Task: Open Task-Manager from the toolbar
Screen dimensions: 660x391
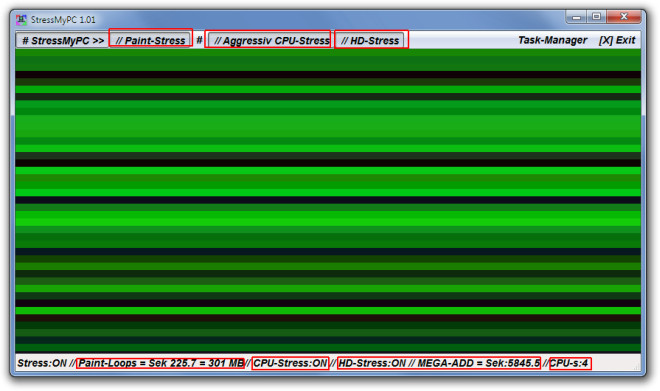Action: pyautogui.click(x=552, y=40)
